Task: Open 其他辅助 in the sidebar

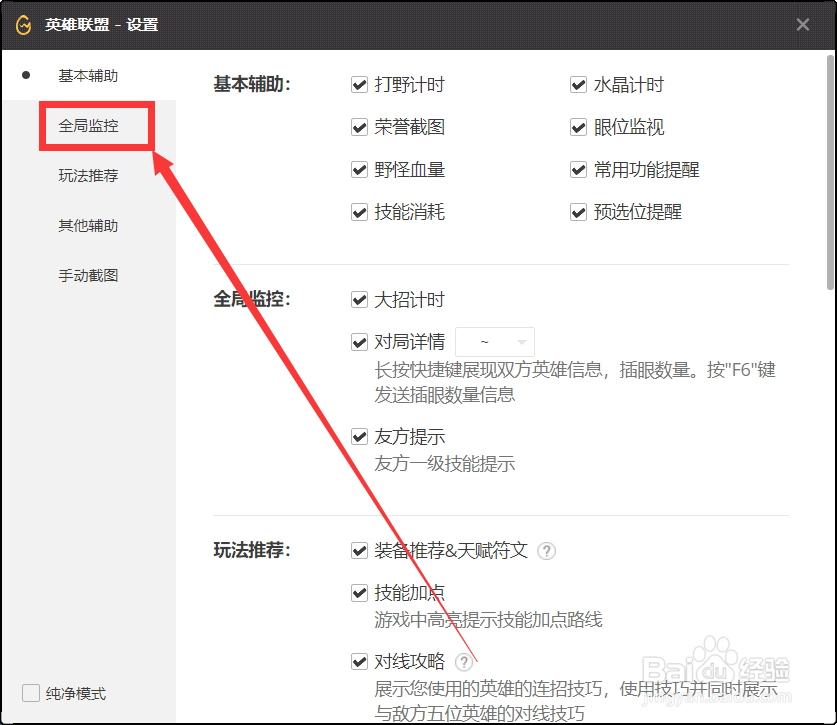Action: 88,226
